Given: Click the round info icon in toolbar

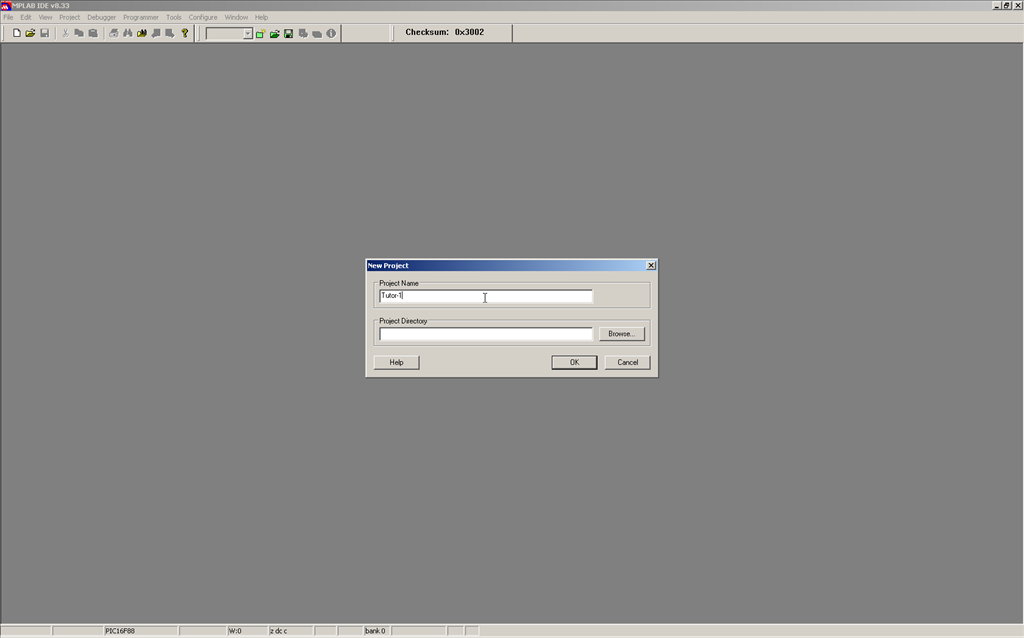Looking at the screenshot, I should coord(331,33).
